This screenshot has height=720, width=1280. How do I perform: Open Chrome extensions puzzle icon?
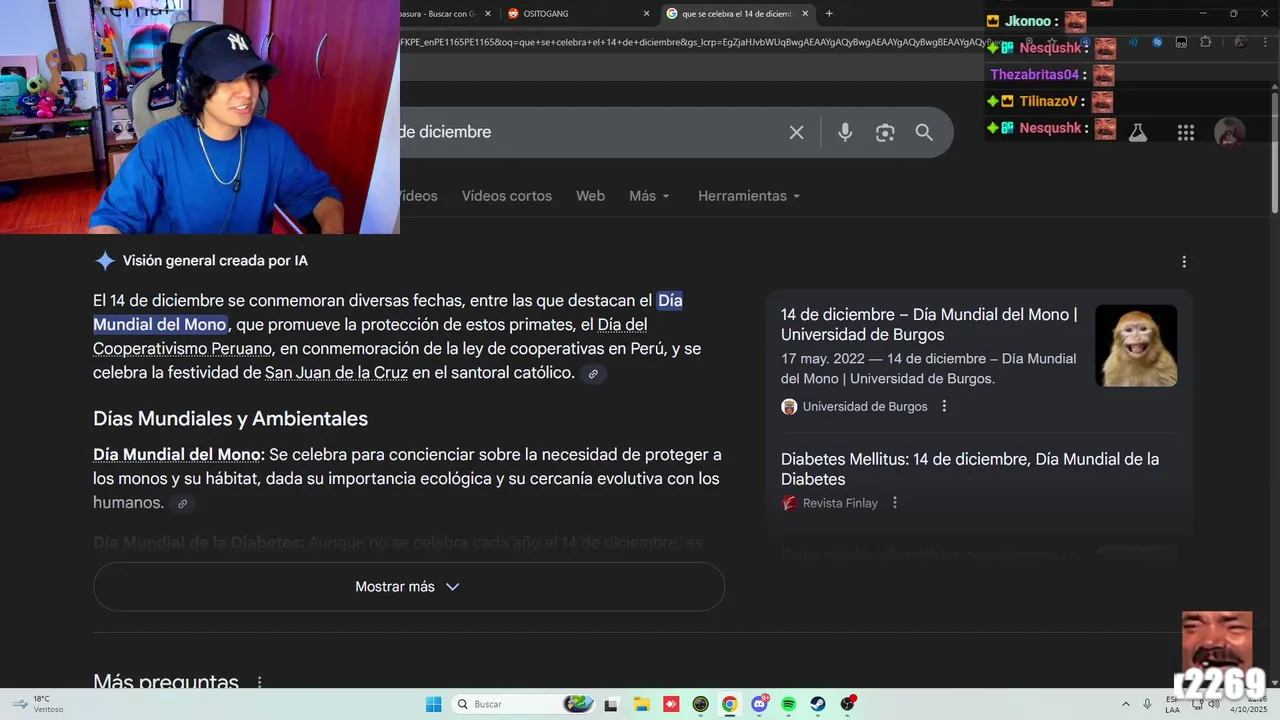pos(1205,42)
